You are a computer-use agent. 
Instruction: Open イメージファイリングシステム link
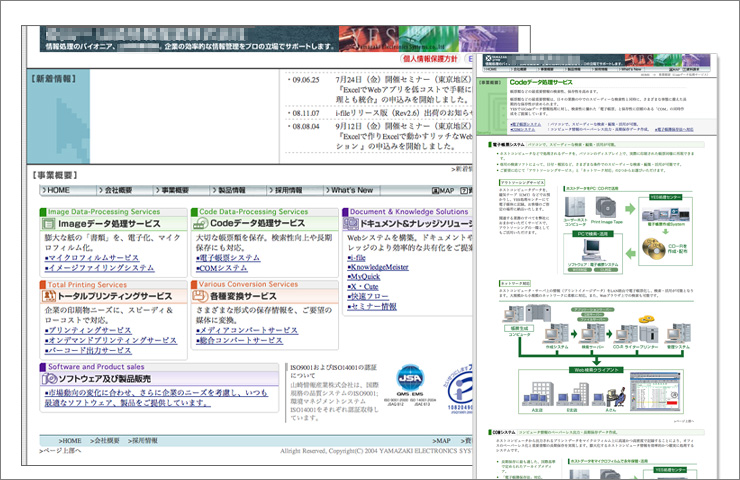coord(100,268)
